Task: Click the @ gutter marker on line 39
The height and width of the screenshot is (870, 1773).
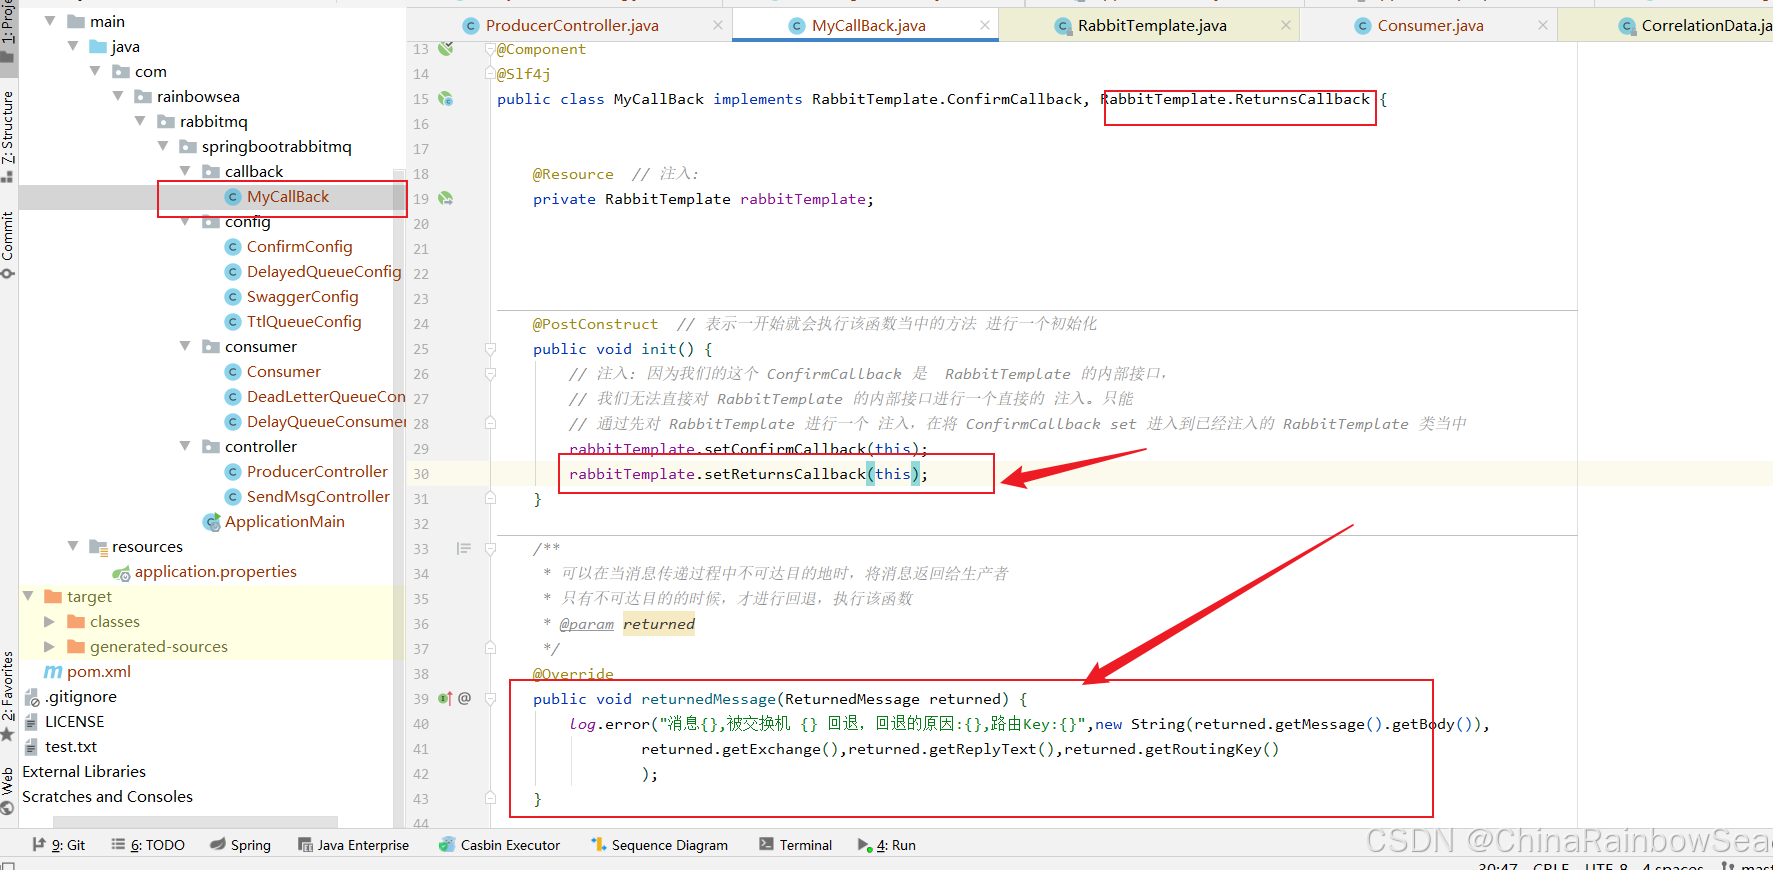Action: (464, 698)
